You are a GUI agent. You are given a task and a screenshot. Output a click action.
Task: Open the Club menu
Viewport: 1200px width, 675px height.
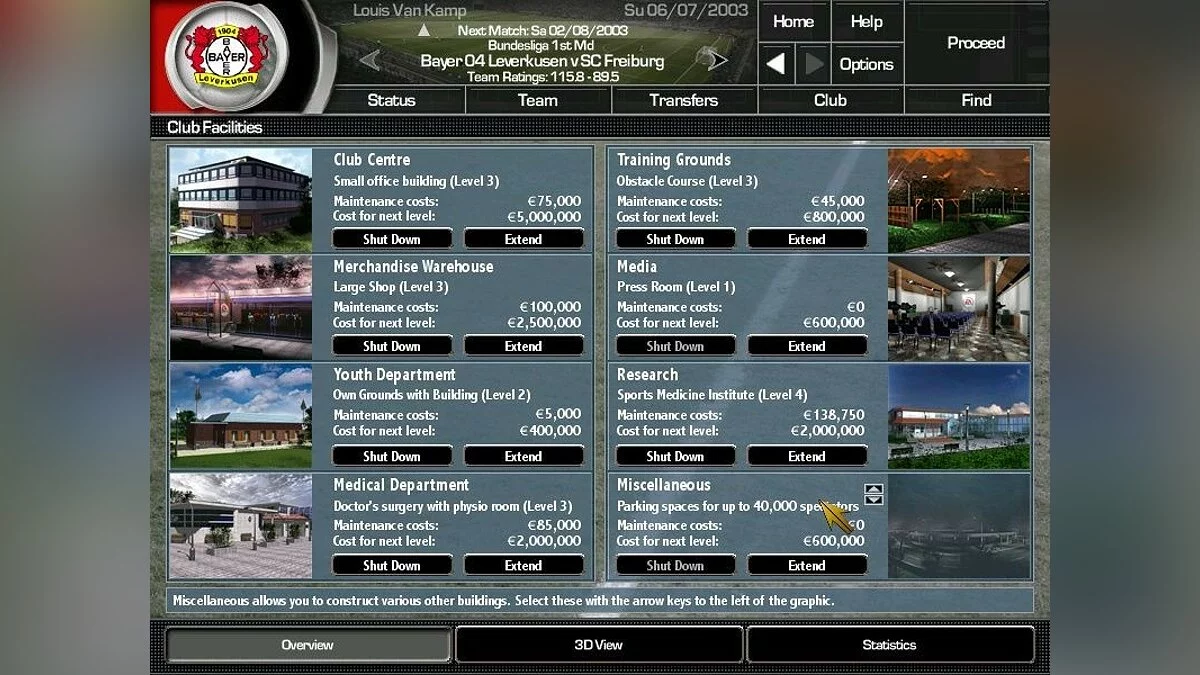(x=830, y=100)
